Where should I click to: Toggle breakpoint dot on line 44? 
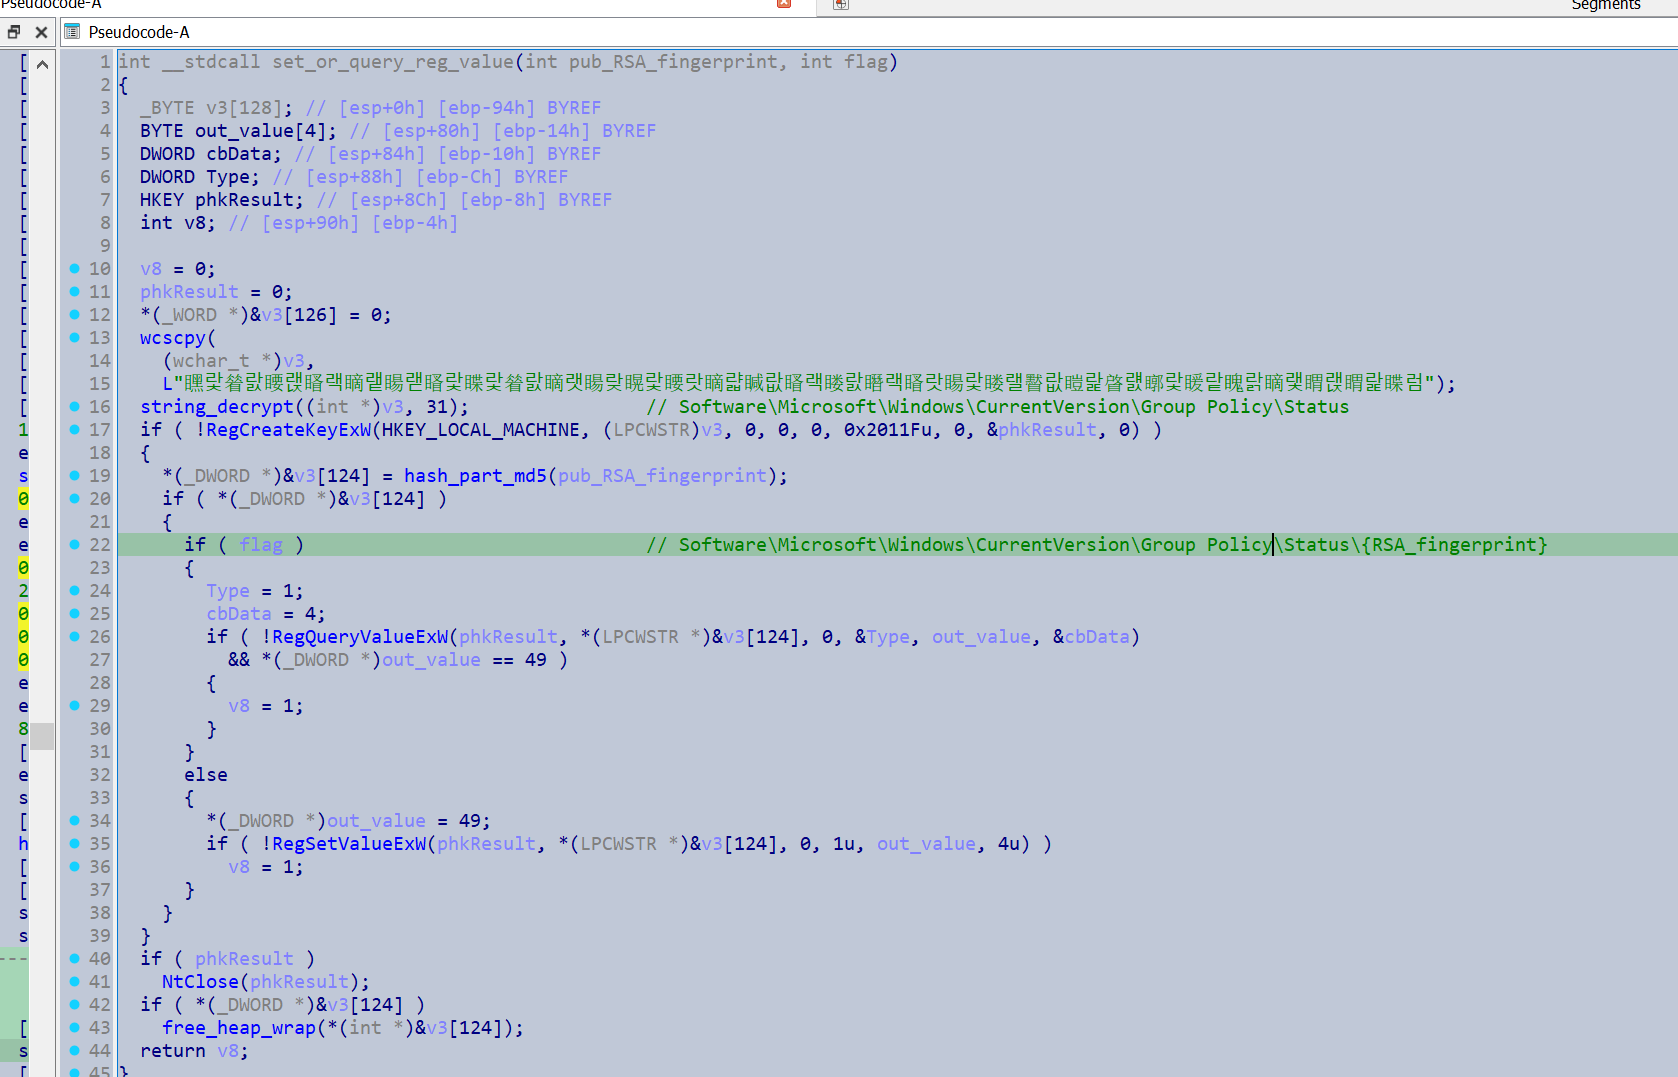click(x=74, y=1051)
